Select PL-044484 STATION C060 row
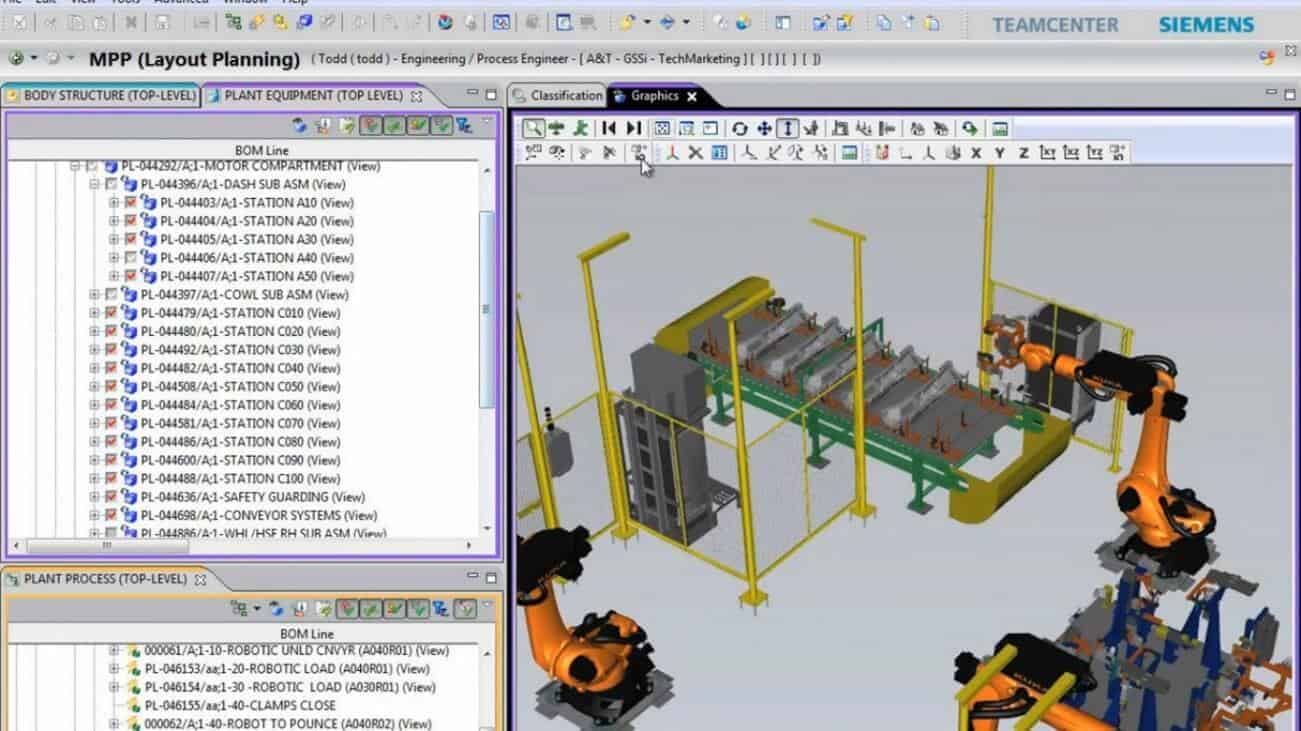 [x=240, y=405]
